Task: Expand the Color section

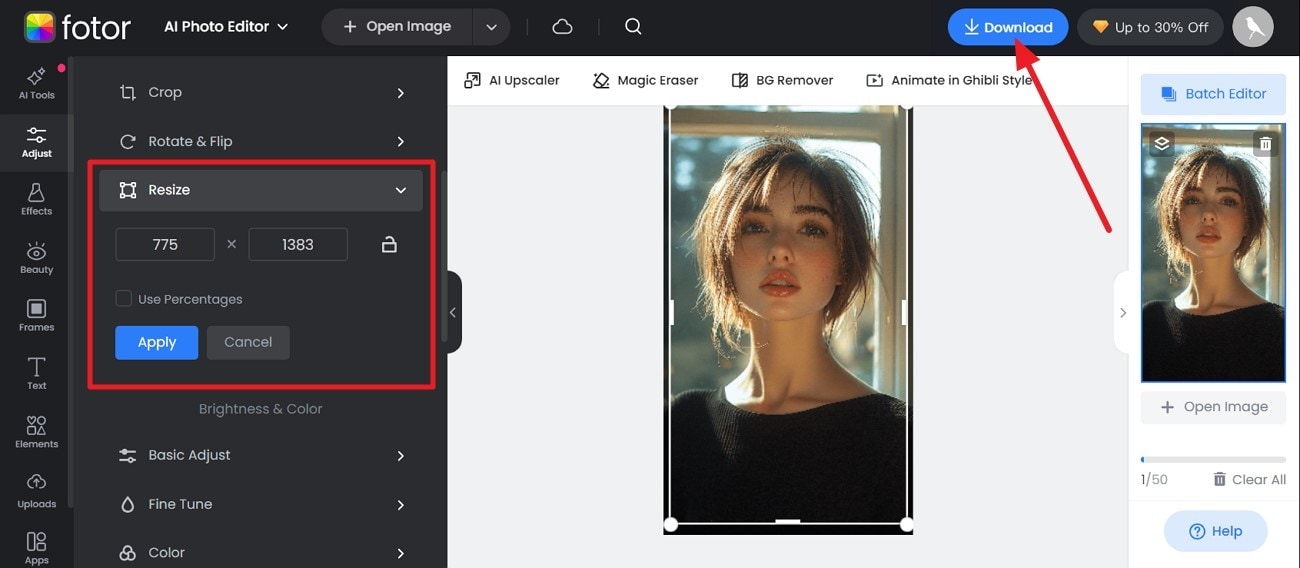Action: pos(261,552)
